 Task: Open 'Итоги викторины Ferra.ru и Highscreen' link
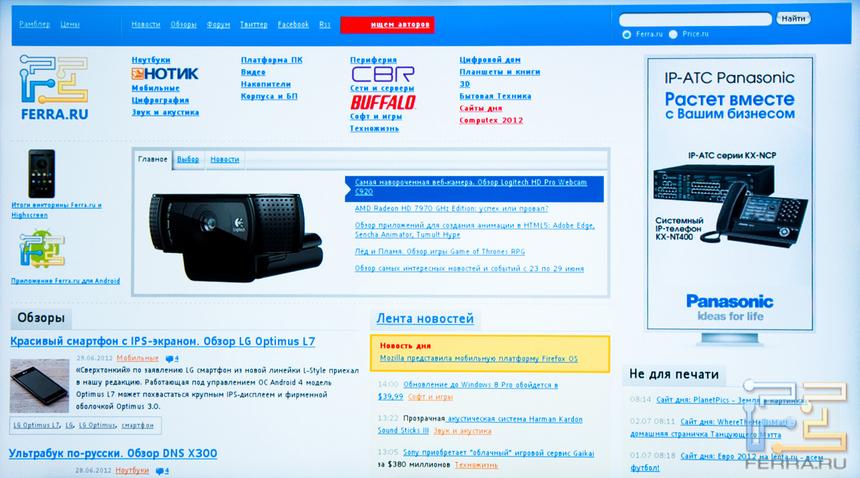click(56, 210)
